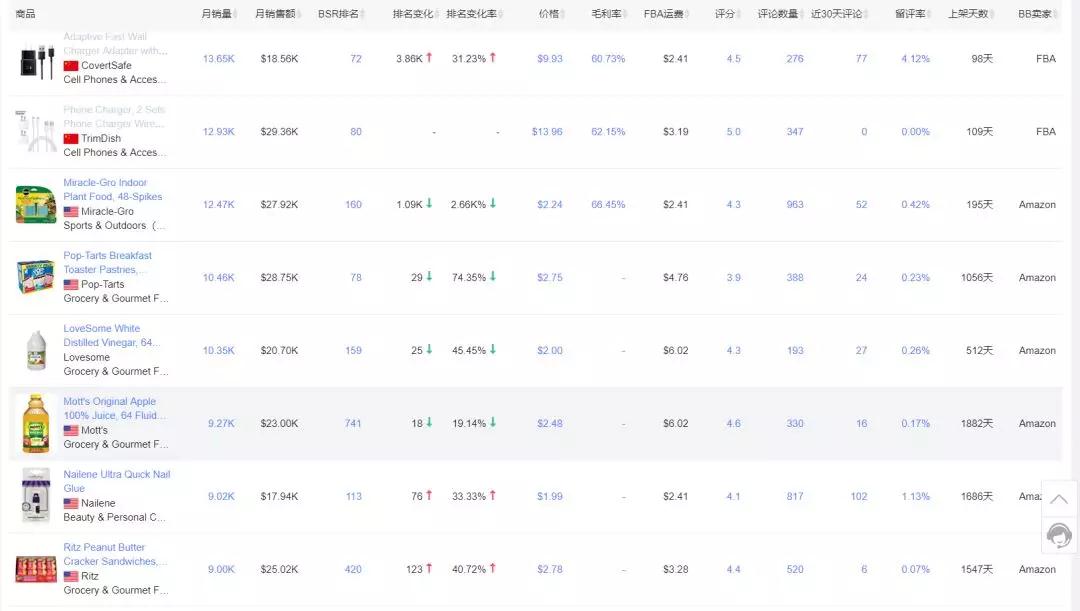Image resolution: width=1080 pixels, height=611 pixels.
Task: Open the customer service headset chat
Action: click(1058, 535)
